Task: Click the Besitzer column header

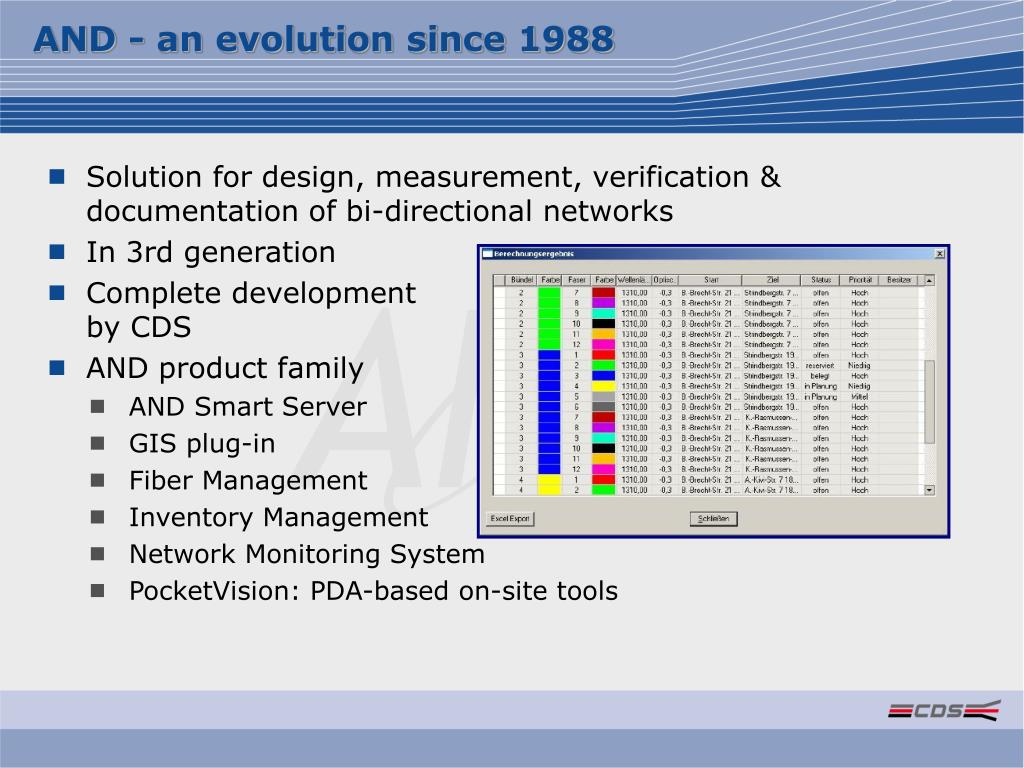Action: pos(899,280)
